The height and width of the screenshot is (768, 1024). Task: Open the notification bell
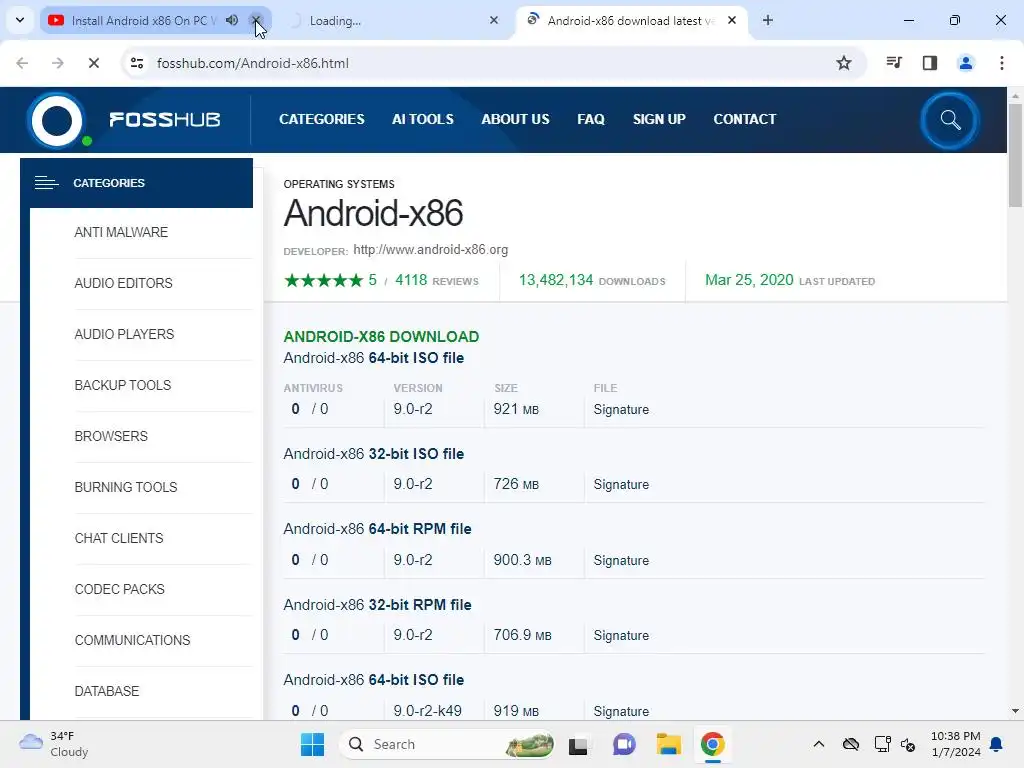[x=997, y=744]
